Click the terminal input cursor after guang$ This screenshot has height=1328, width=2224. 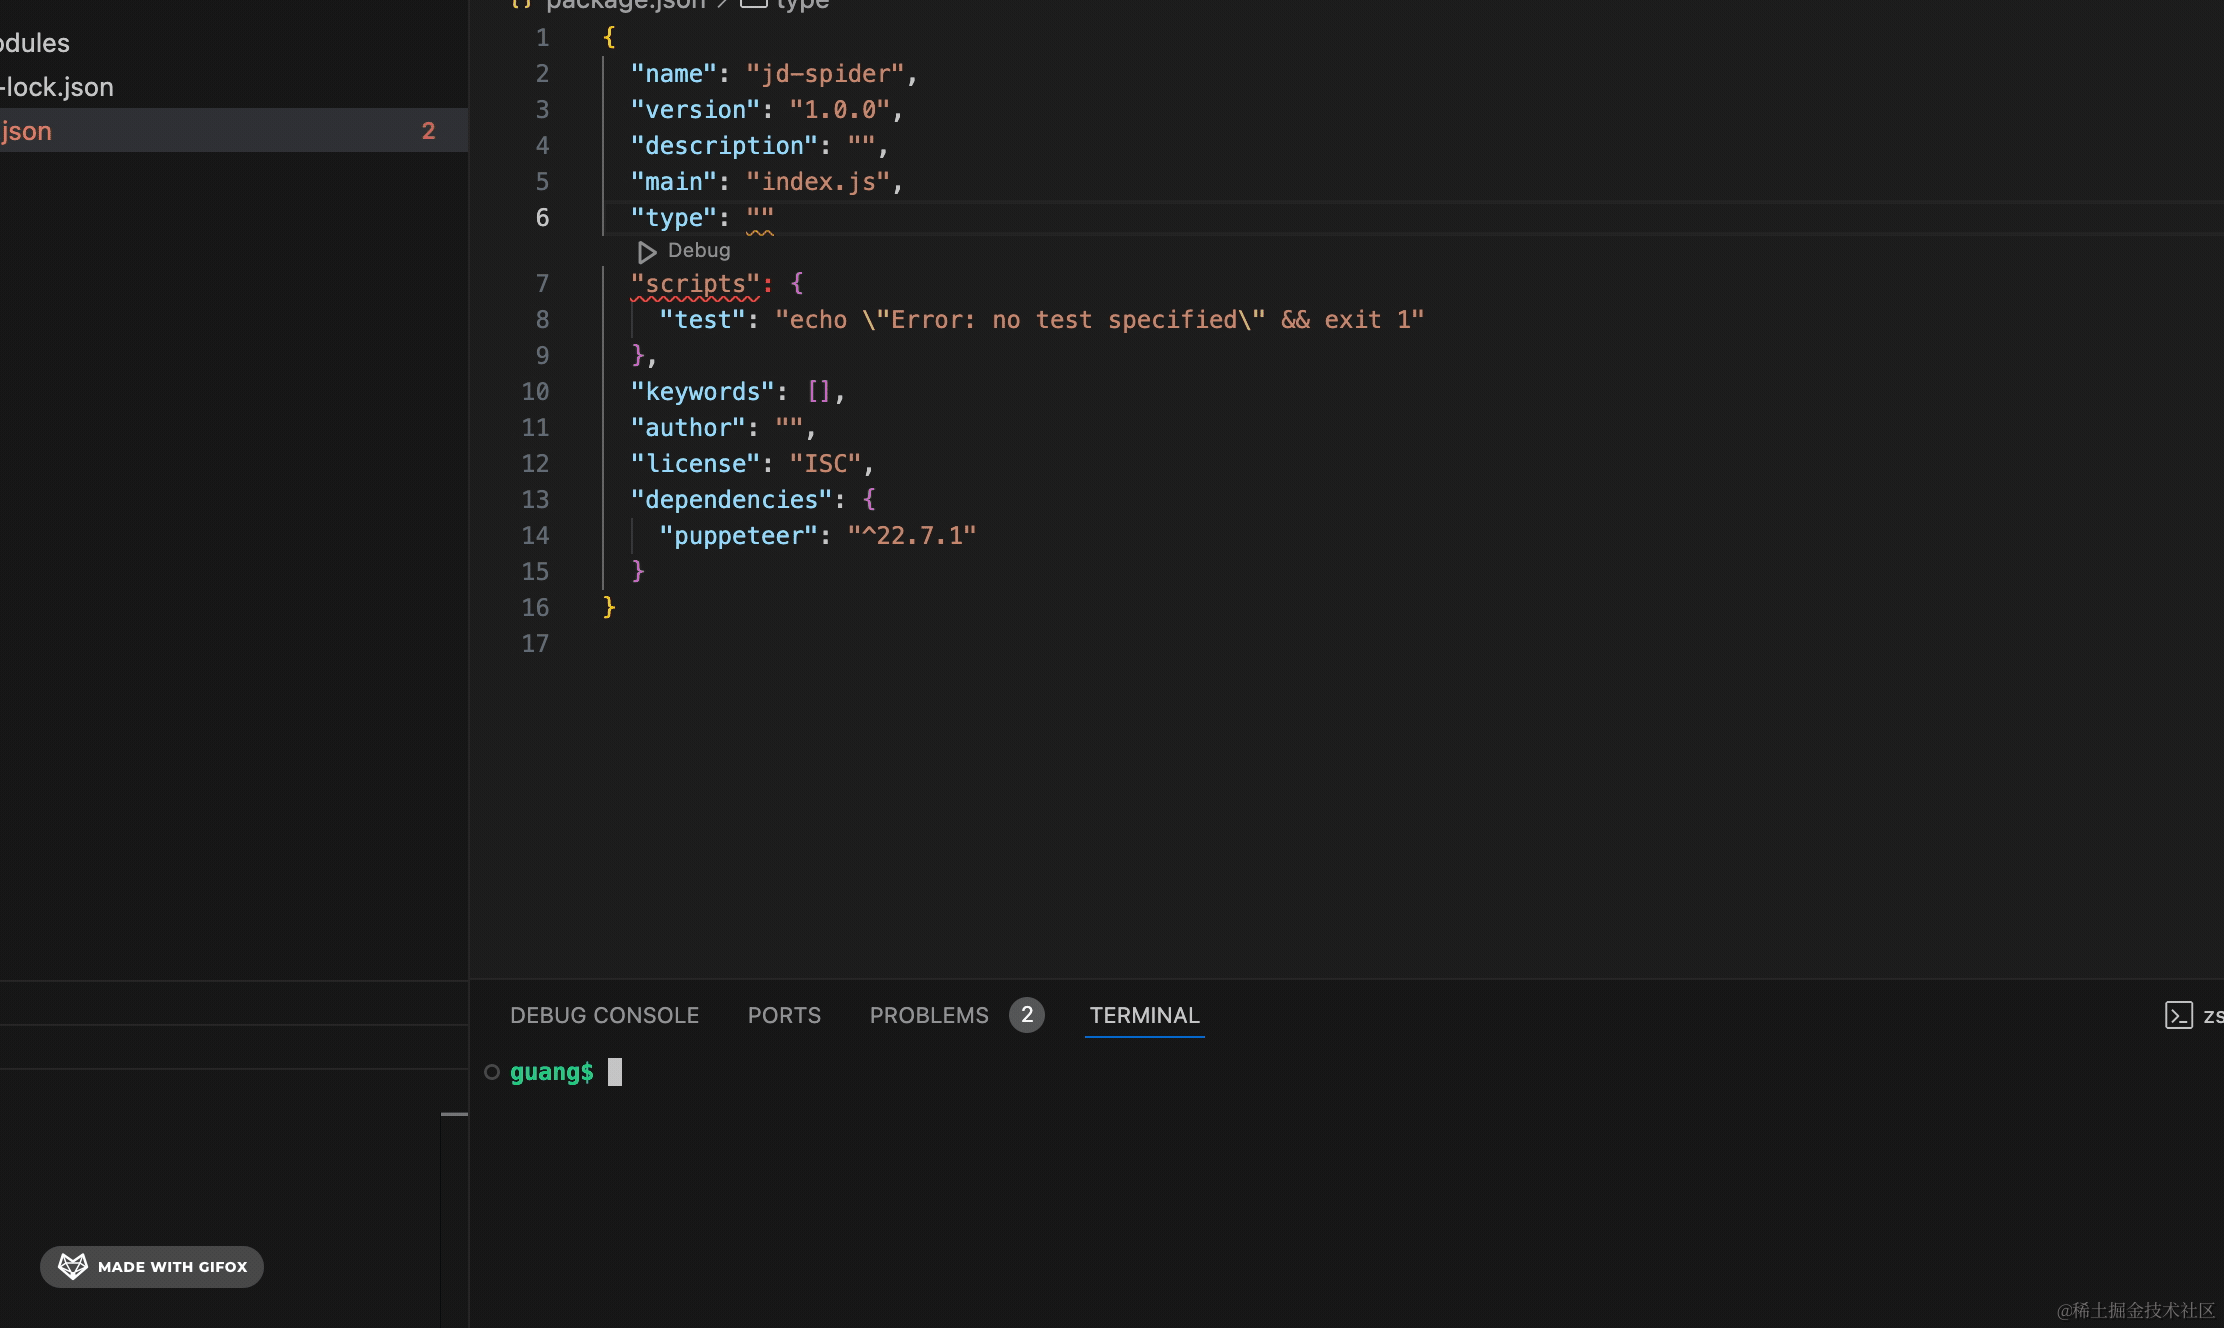pyautogui.click(x=615, y=1072)
